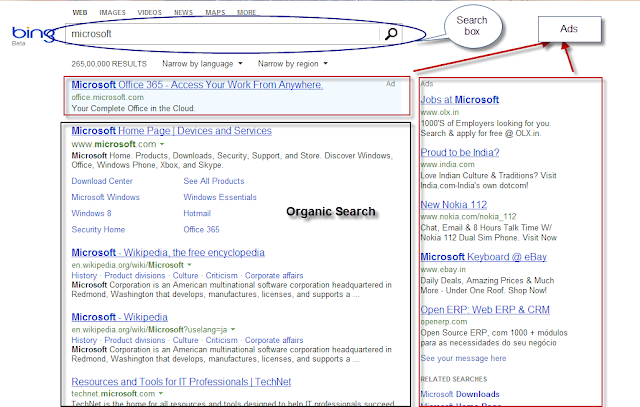This screenshot has width=640, height=407.
Task: Expand arrow next to en.wikipedia.org/wiki/Microsoft
Action: point(189,265)
